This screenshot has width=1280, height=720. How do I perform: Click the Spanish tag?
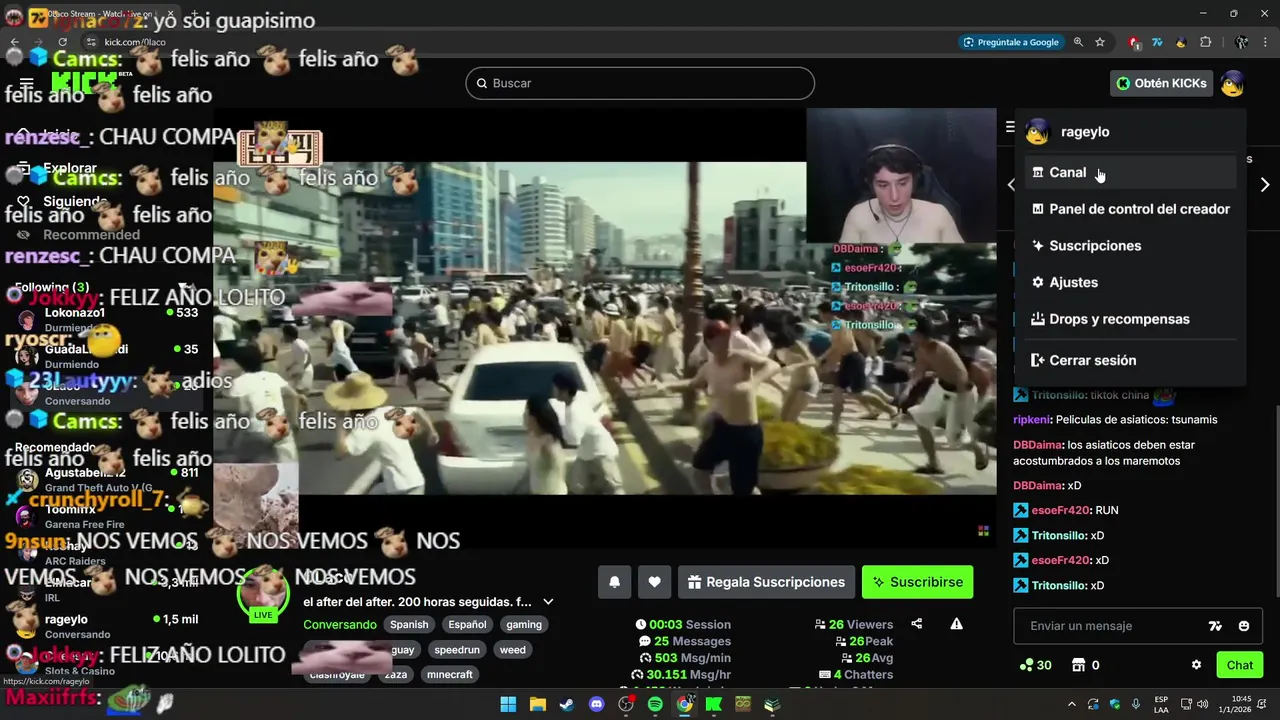409,624
